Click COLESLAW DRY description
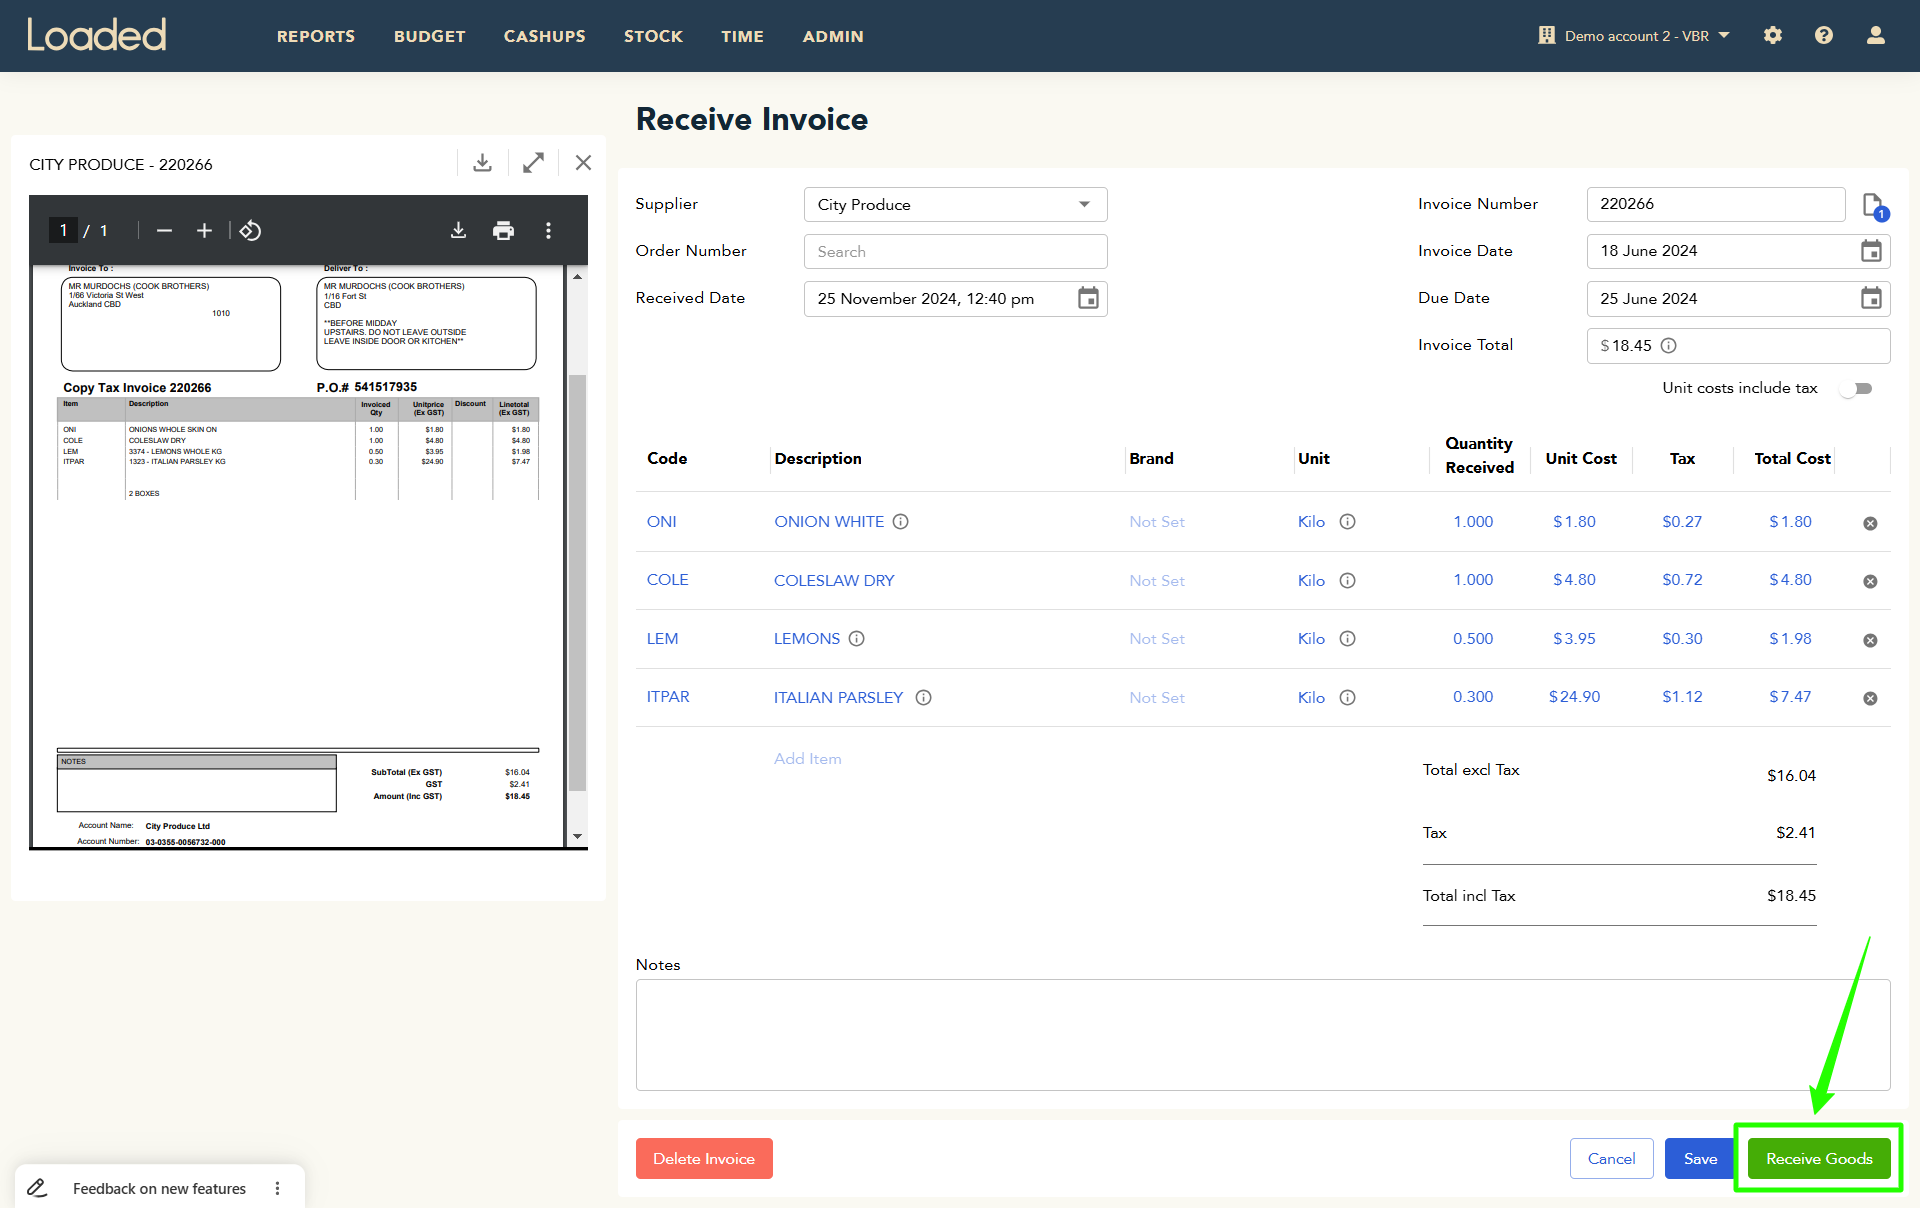The image size is (1920, 1209). (x=834, y=581)
